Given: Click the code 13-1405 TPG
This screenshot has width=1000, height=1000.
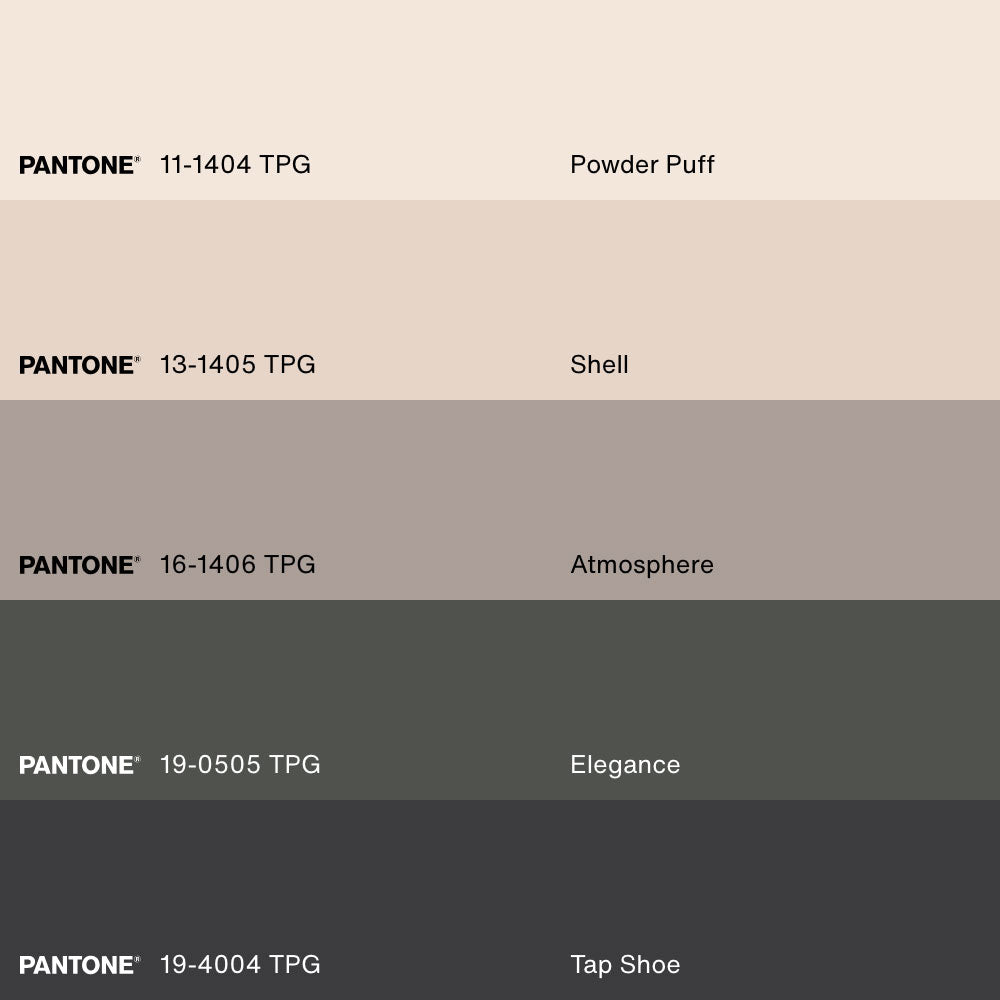Looking at the screenshot, I should coord(237,365).
